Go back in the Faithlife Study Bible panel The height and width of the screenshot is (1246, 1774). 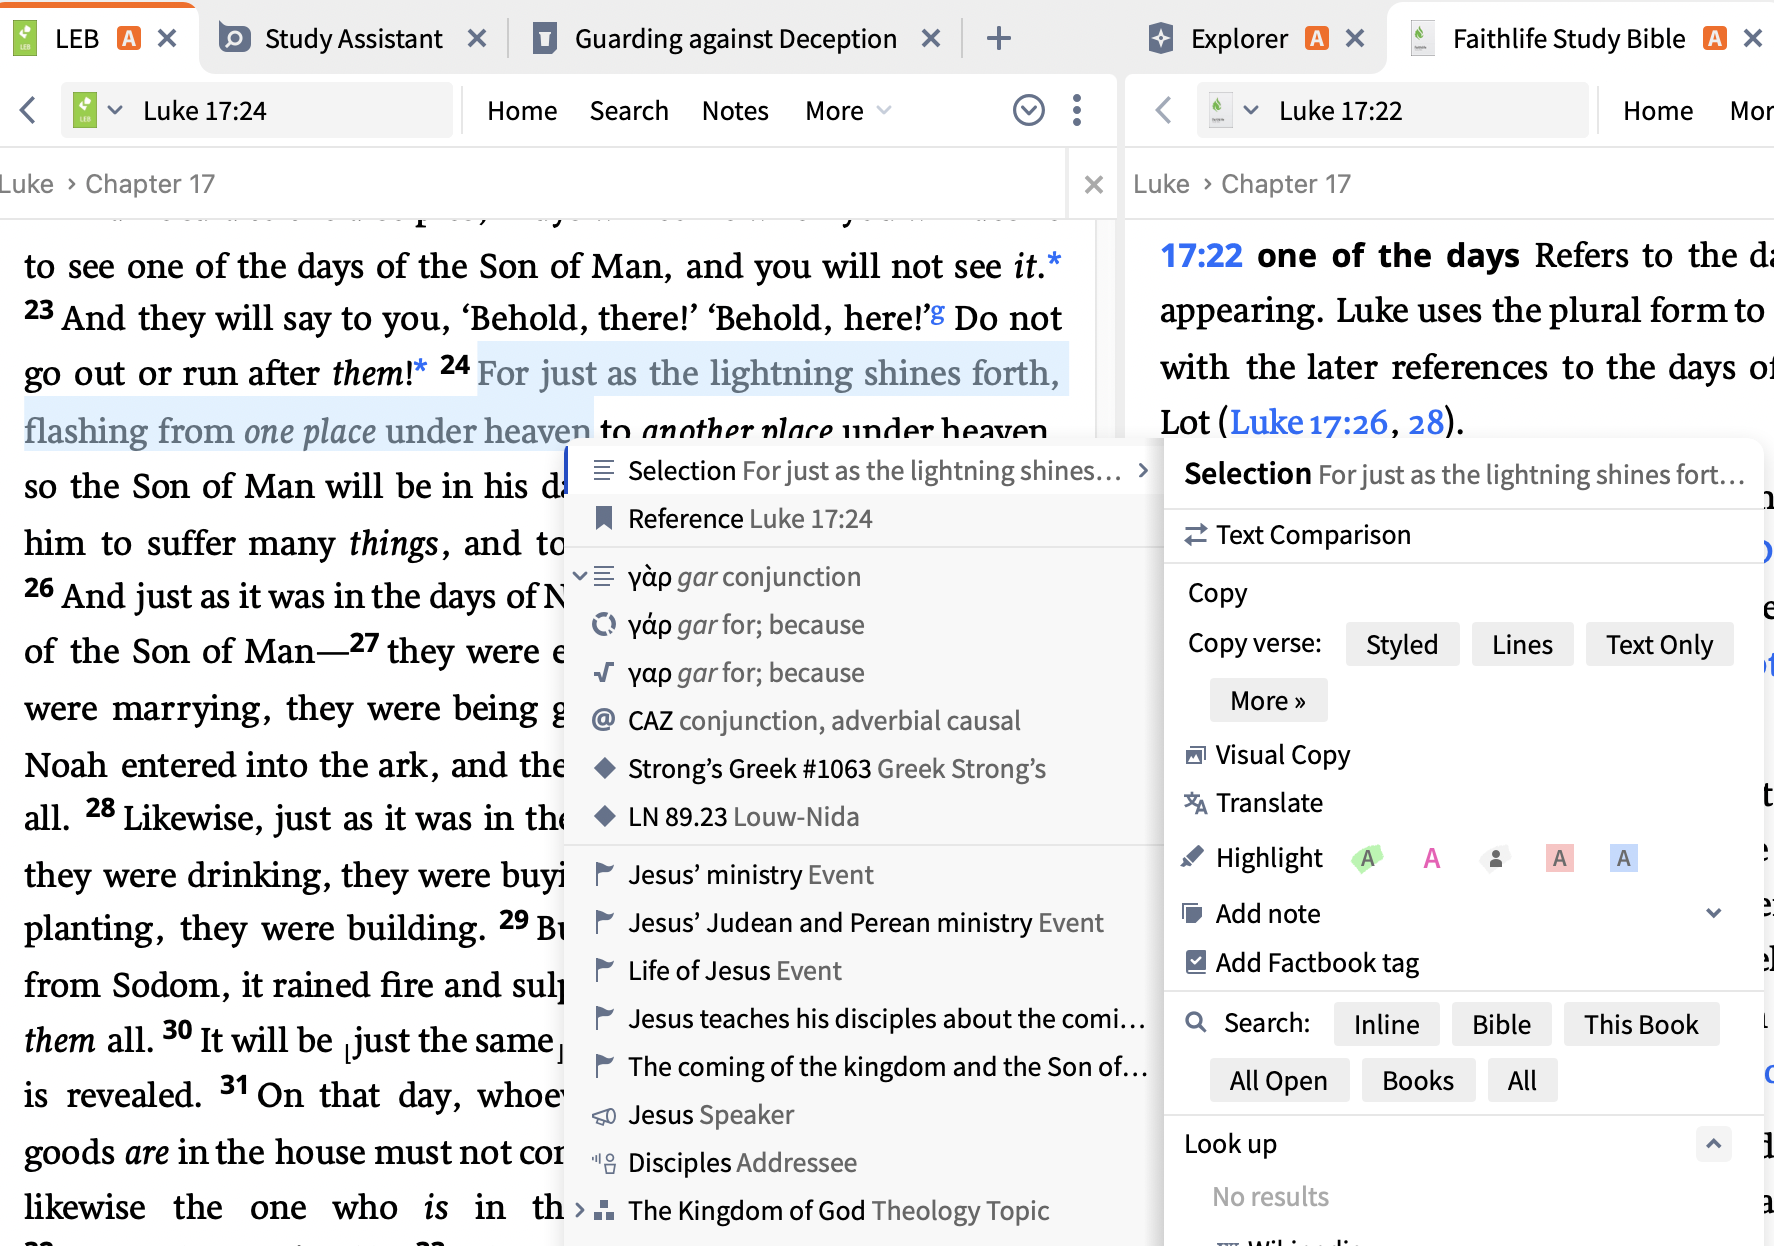tap(1163, 110)
